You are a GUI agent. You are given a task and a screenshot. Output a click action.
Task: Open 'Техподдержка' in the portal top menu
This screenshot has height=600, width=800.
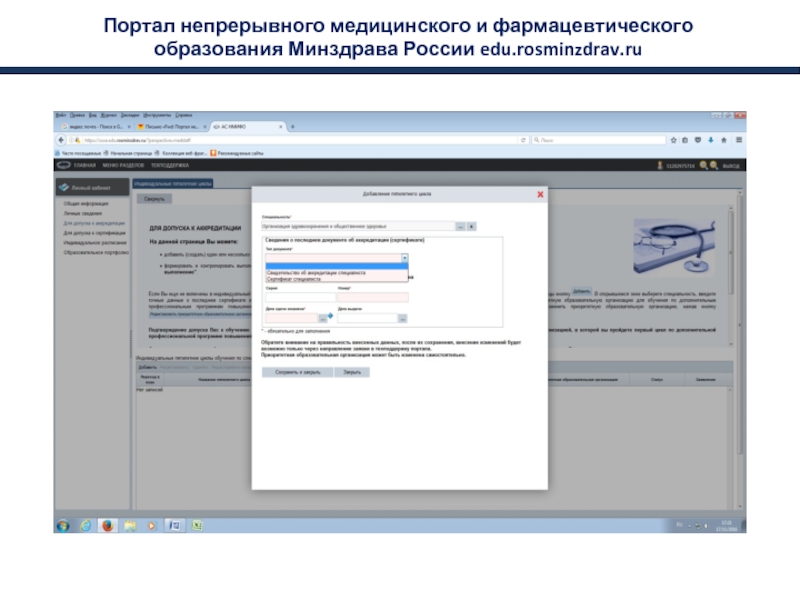coord(168,165)
